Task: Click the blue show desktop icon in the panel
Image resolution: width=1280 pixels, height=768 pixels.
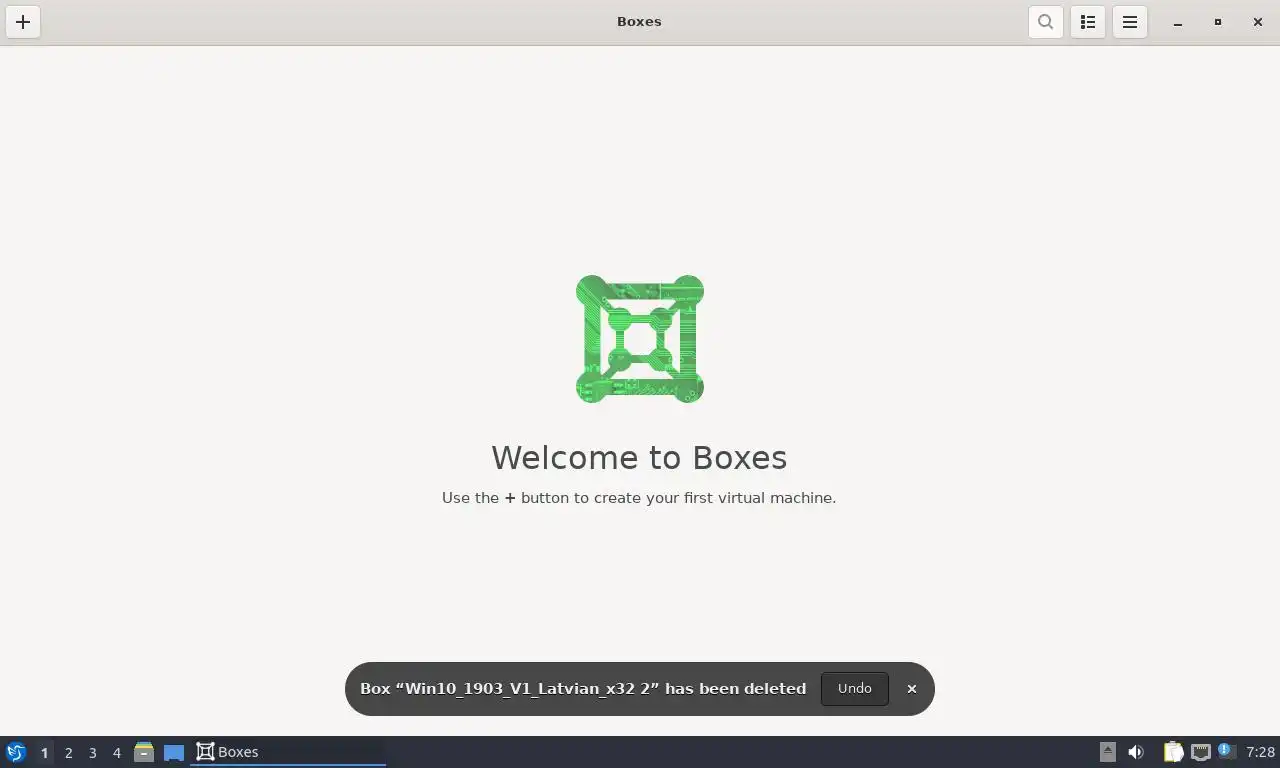Action: pos(174,752)
